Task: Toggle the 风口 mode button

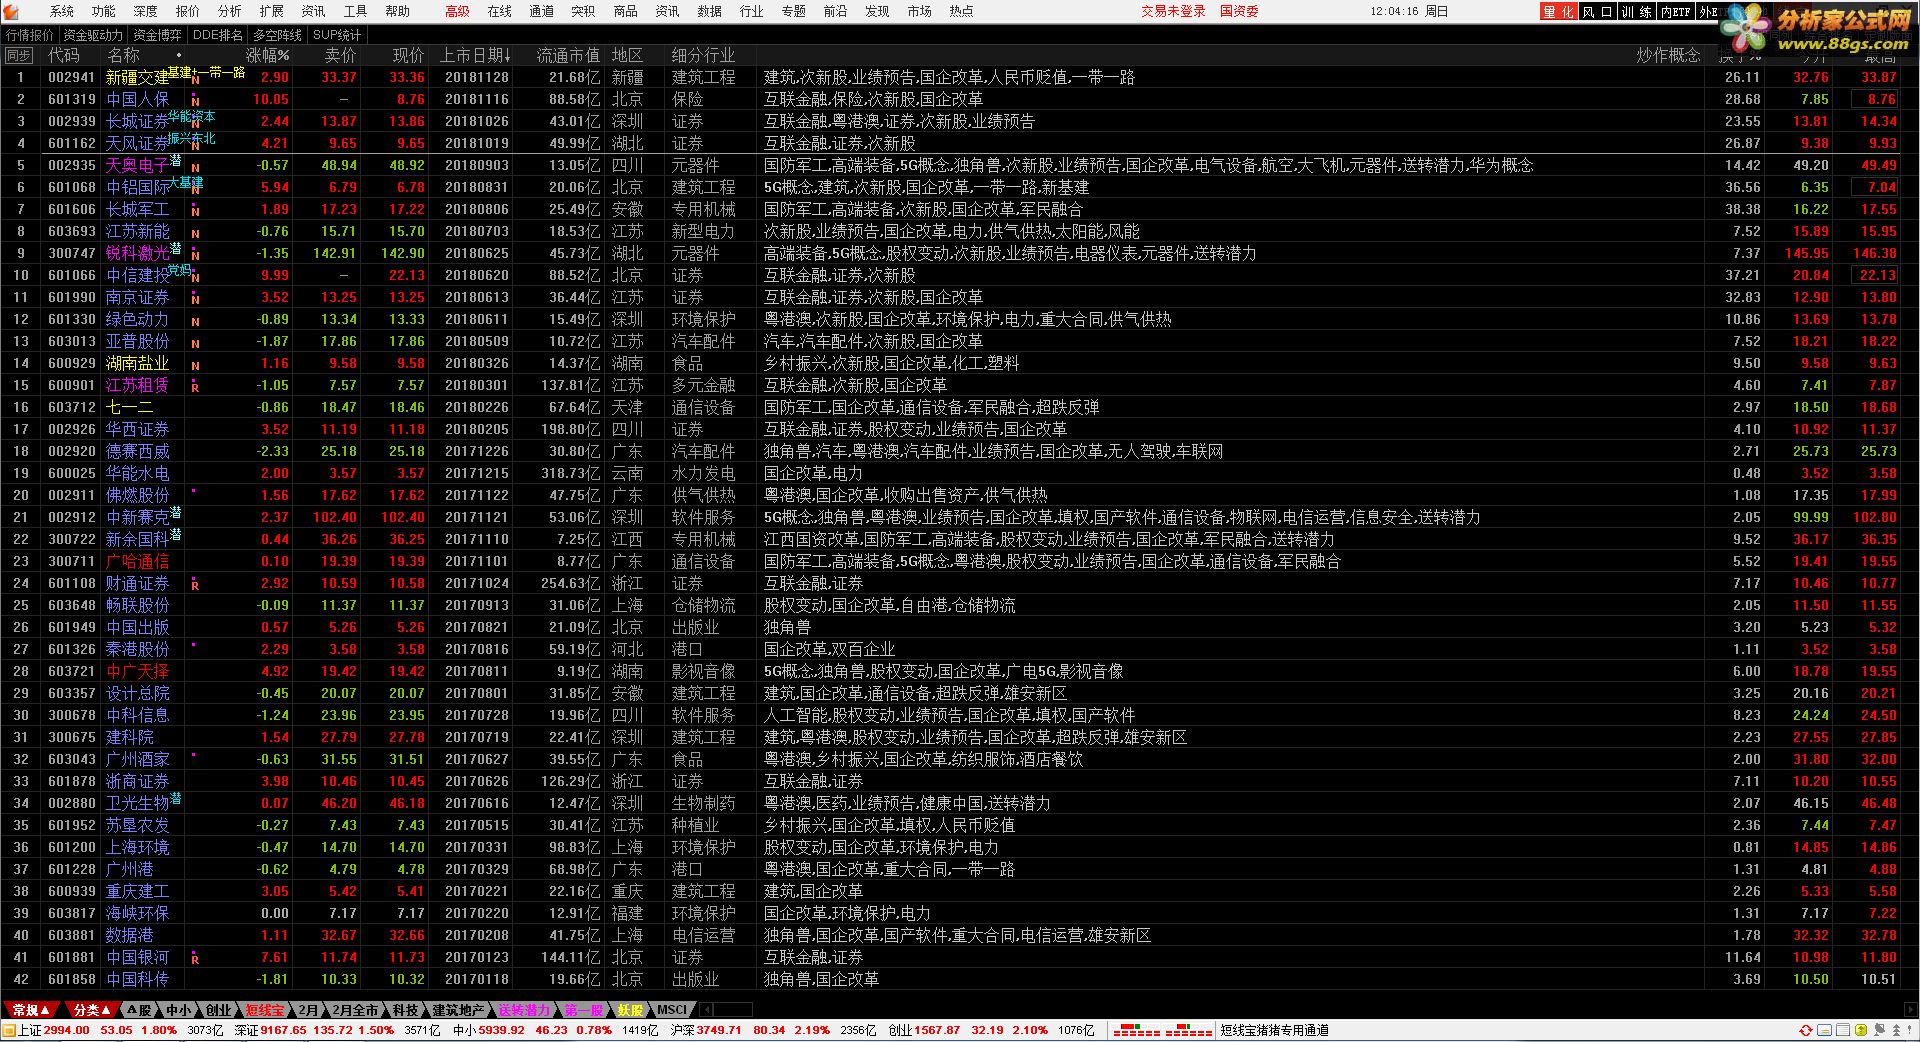Action: (x=1597, y=12)
